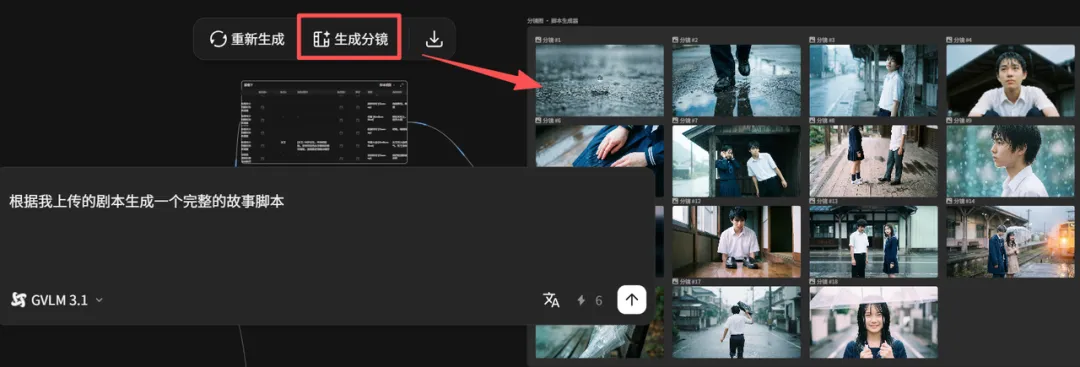Click the 重新生成 regenerate button

click(x=247, y=39)
